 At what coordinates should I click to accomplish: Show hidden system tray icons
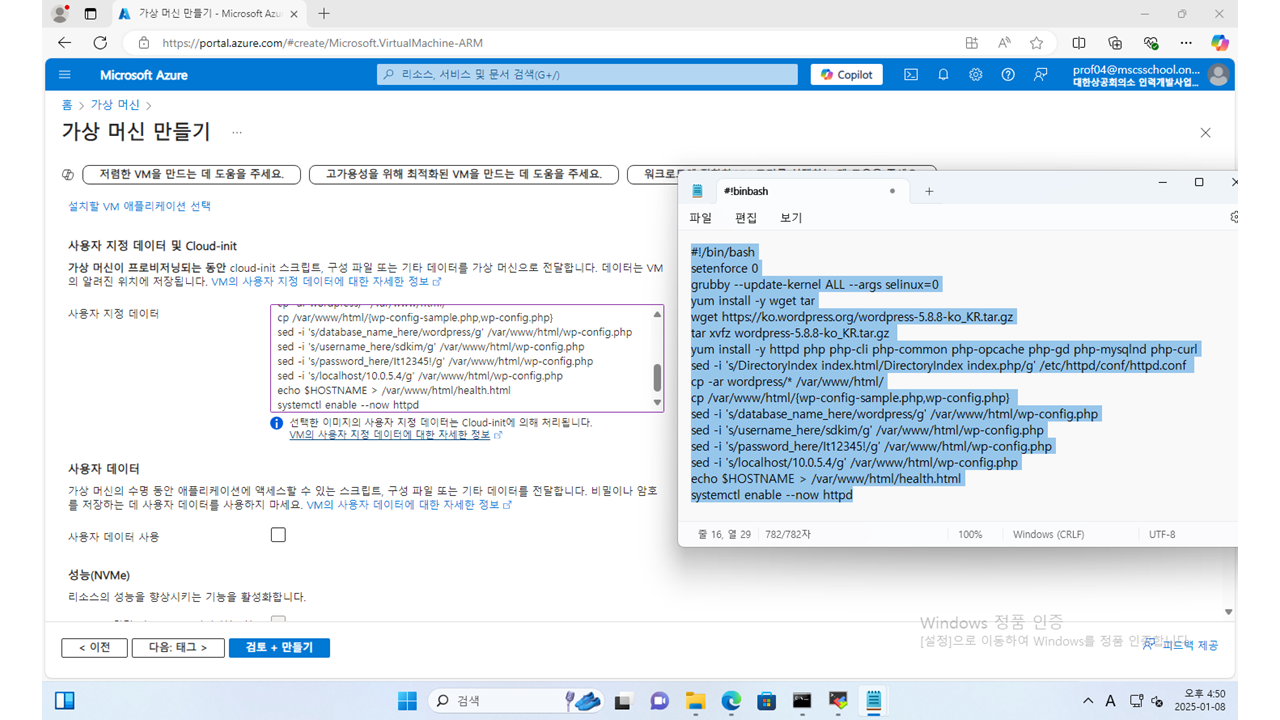pos(1088,701)
